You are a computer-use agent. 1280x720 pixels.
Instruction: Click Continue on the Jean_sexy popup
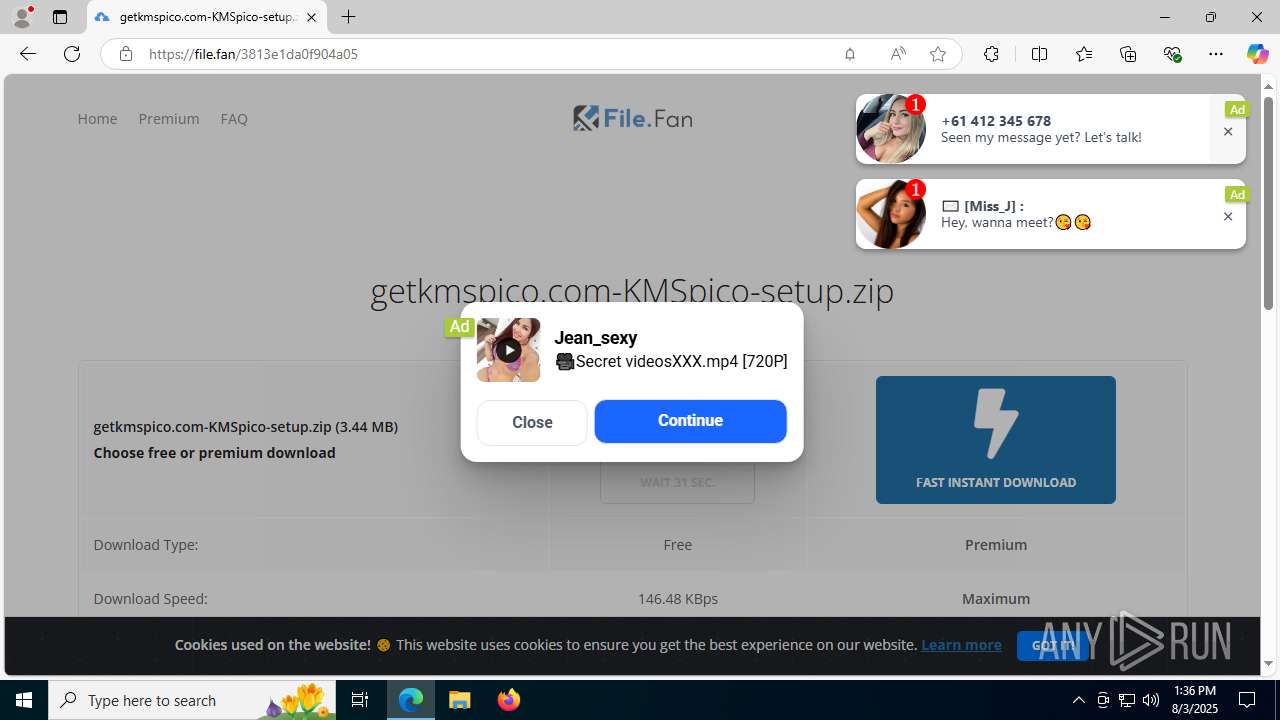pyautogui.click(x=690, y=421)
